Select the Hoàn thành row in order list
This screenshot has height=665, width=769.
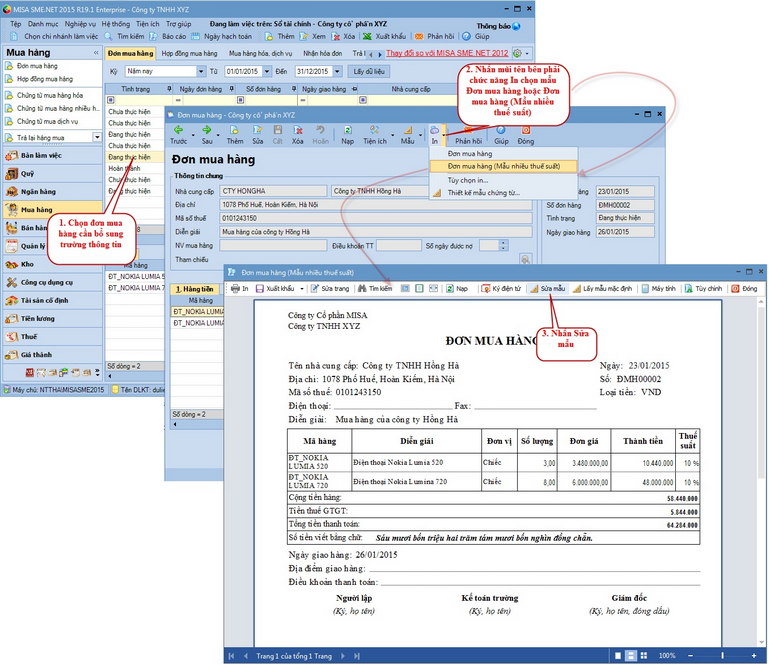click(x=134, y=168)
